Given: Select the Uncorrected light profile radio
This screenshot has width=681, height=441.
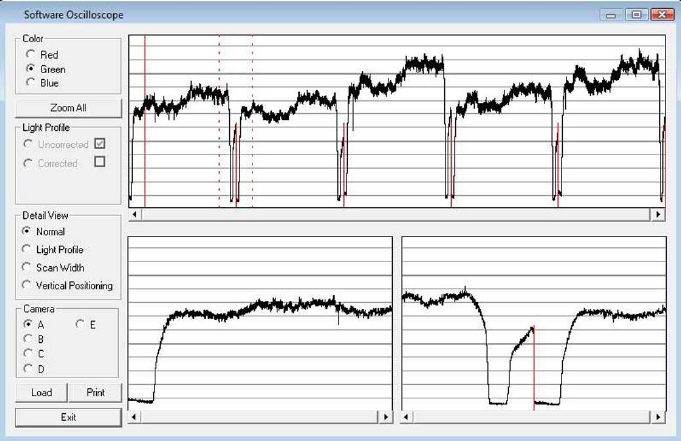Looking at the screenshot, I should 28,144.
